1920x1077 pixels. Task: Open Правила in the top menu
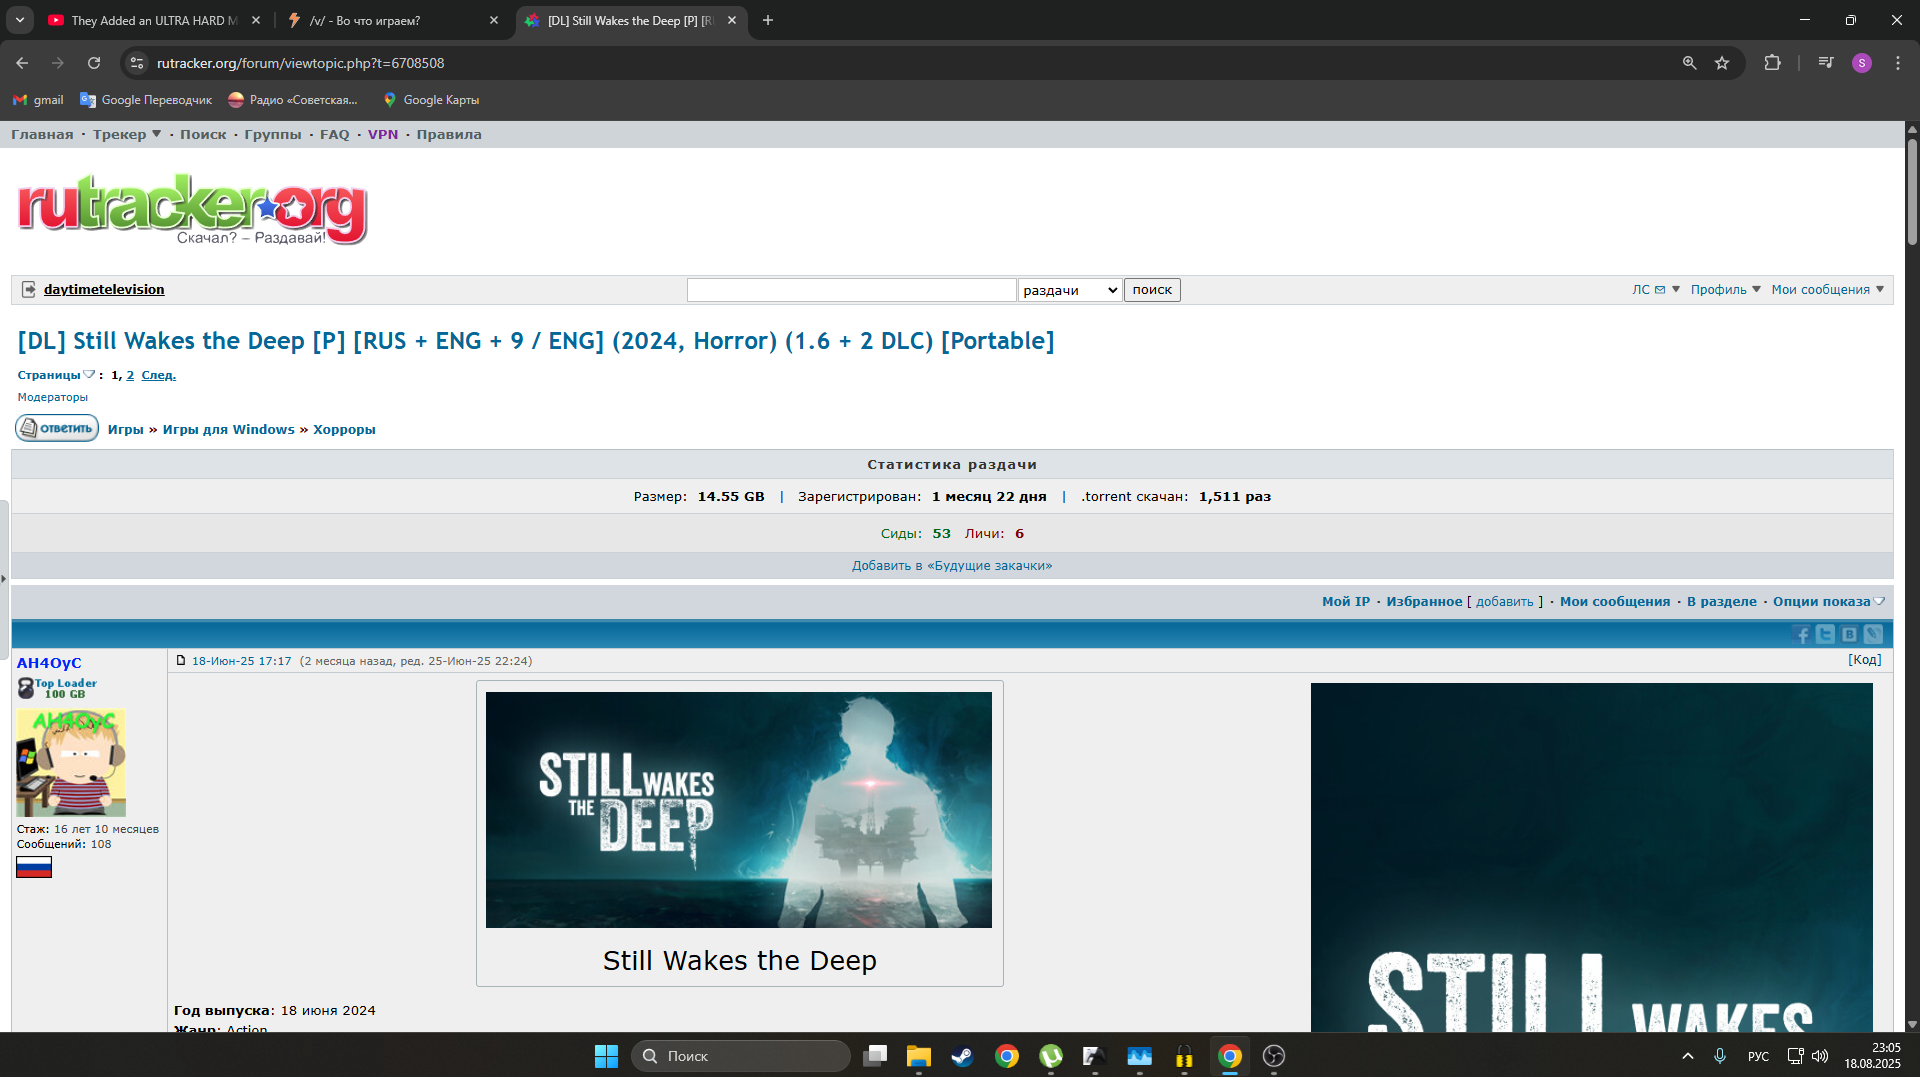[449, 134]
